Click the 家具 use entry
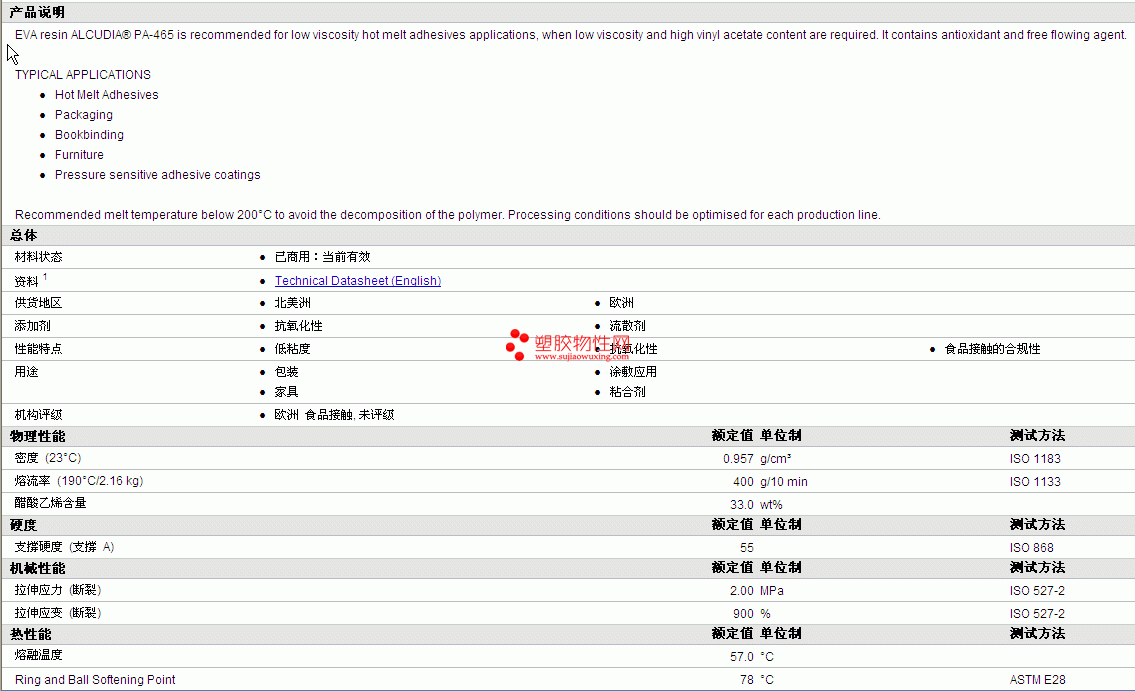This screenshot has height=691, width=1135. (x=287, y=391)
